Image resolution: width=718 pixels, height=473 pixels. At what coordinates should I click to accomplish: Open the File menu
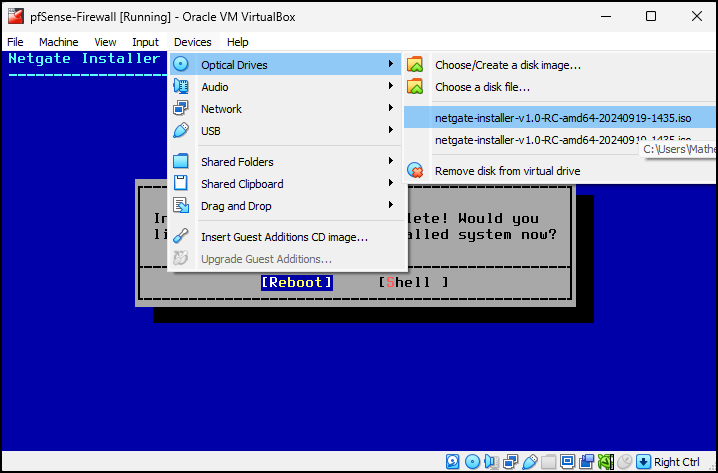pyautogui.click(x=15, y=42)
